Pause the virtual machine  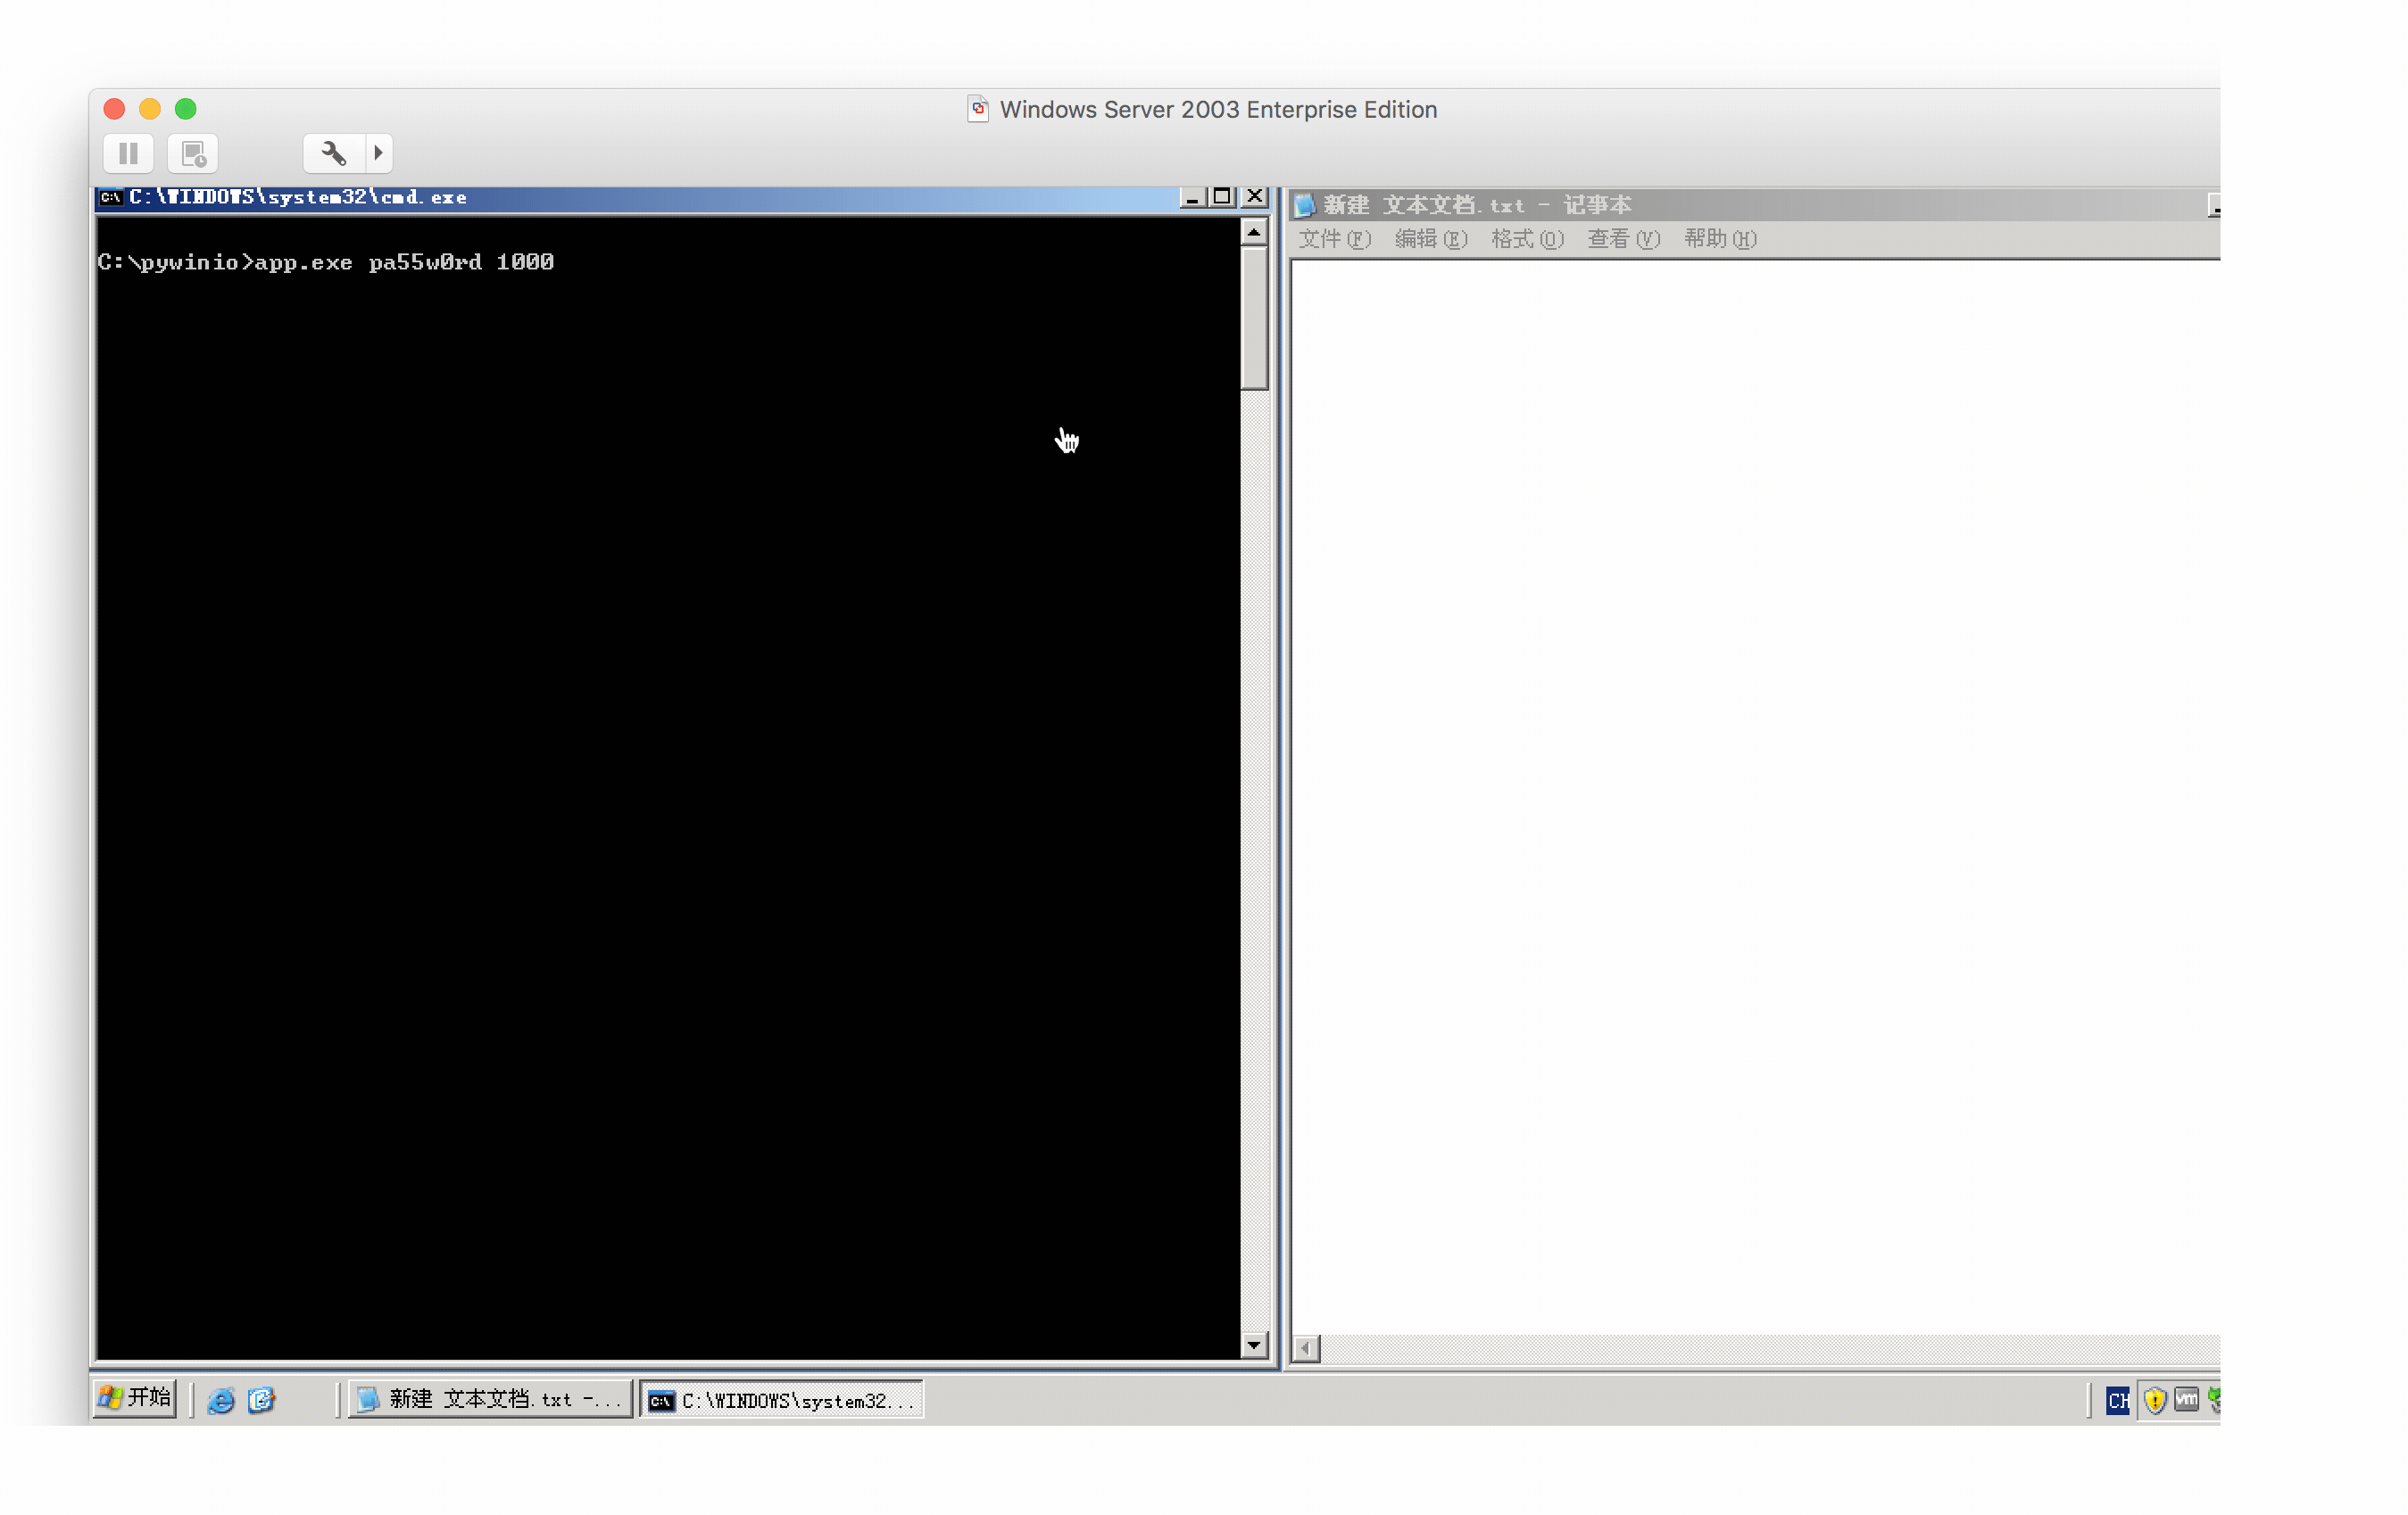tap(128, 153)
